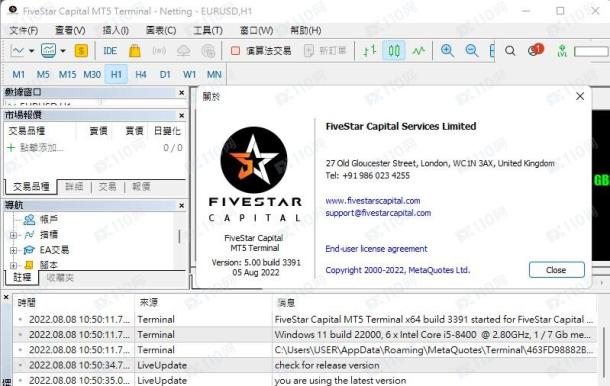610x386 pixels.
Task: Click the support@fivestarcapital.com email link
Action: [378, 213]
